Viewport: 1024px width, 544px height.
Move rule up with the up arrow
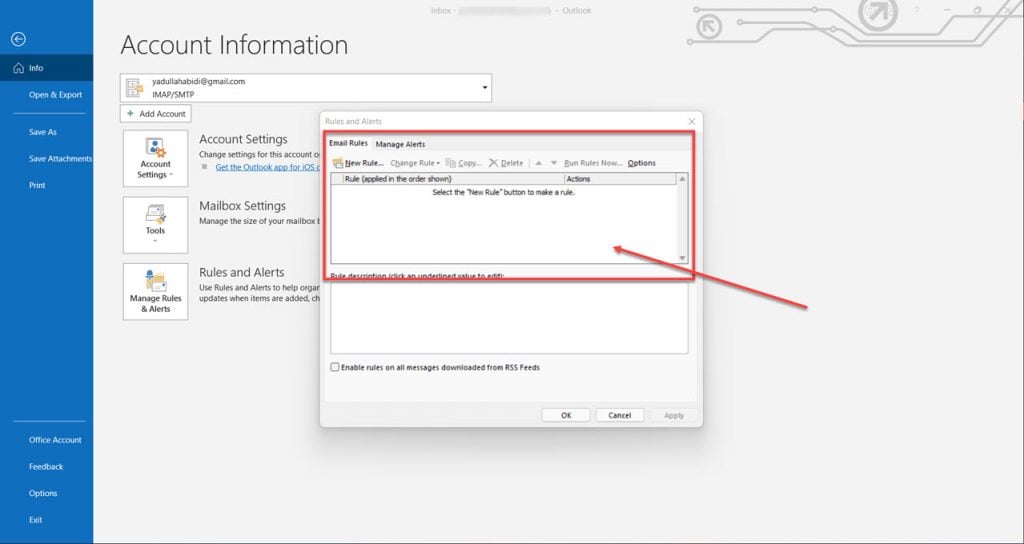tap(539, 163)
